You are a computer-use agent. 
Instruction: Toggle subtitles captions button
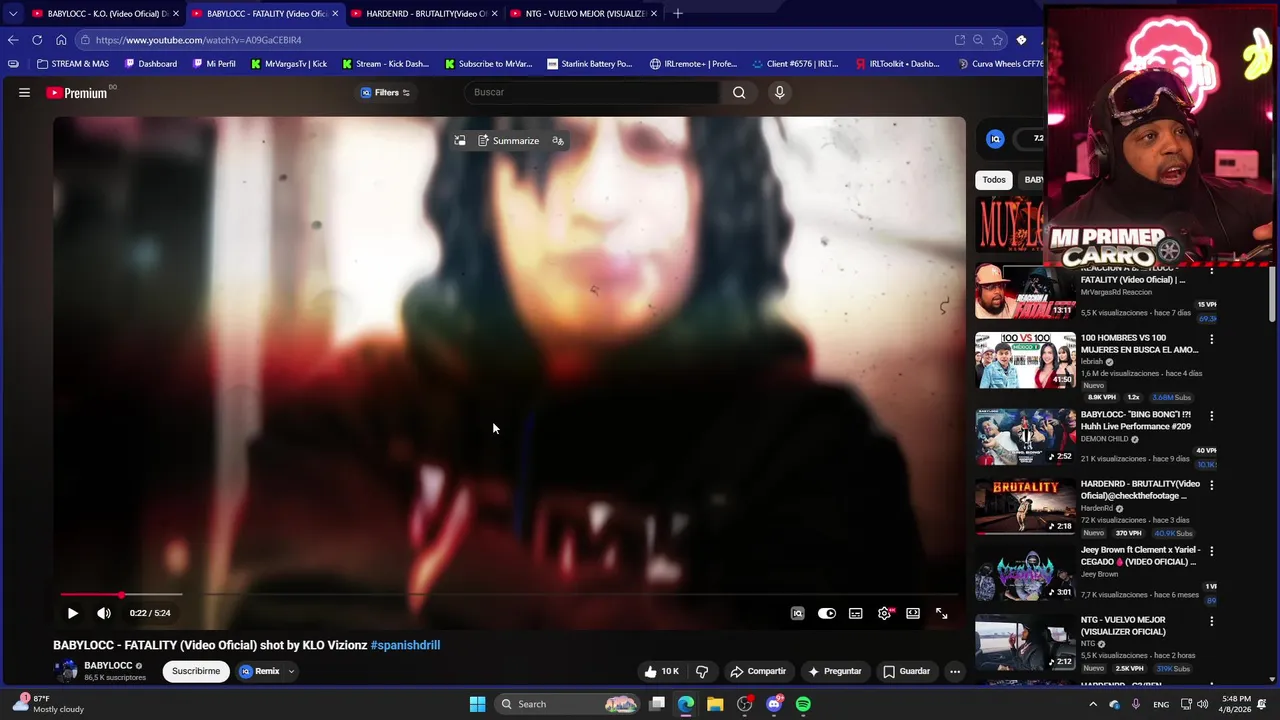[856, 613]
